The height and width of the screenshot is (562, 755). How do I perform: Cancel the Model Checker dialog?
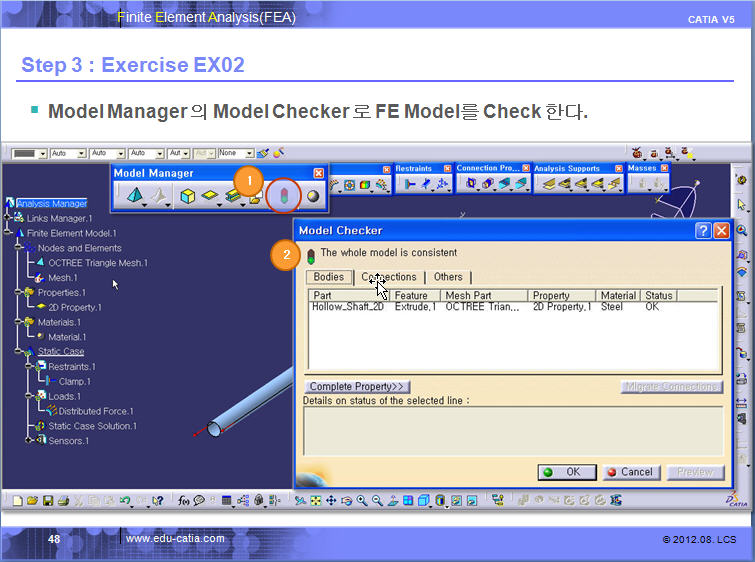tap(629, 472)
